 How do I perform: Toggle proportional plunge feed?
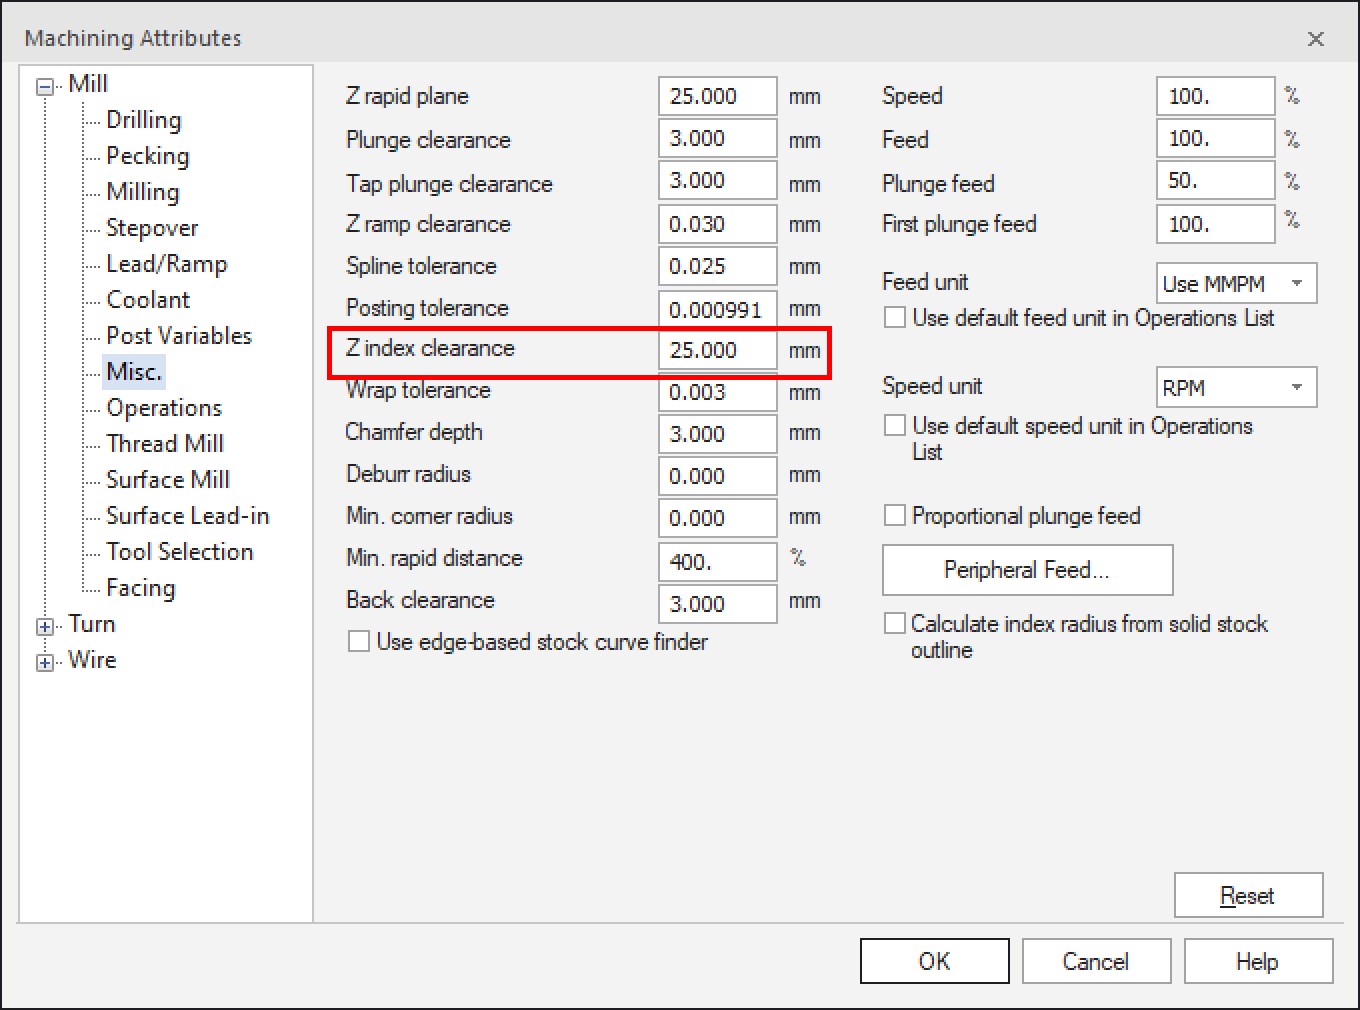[895, 514]
